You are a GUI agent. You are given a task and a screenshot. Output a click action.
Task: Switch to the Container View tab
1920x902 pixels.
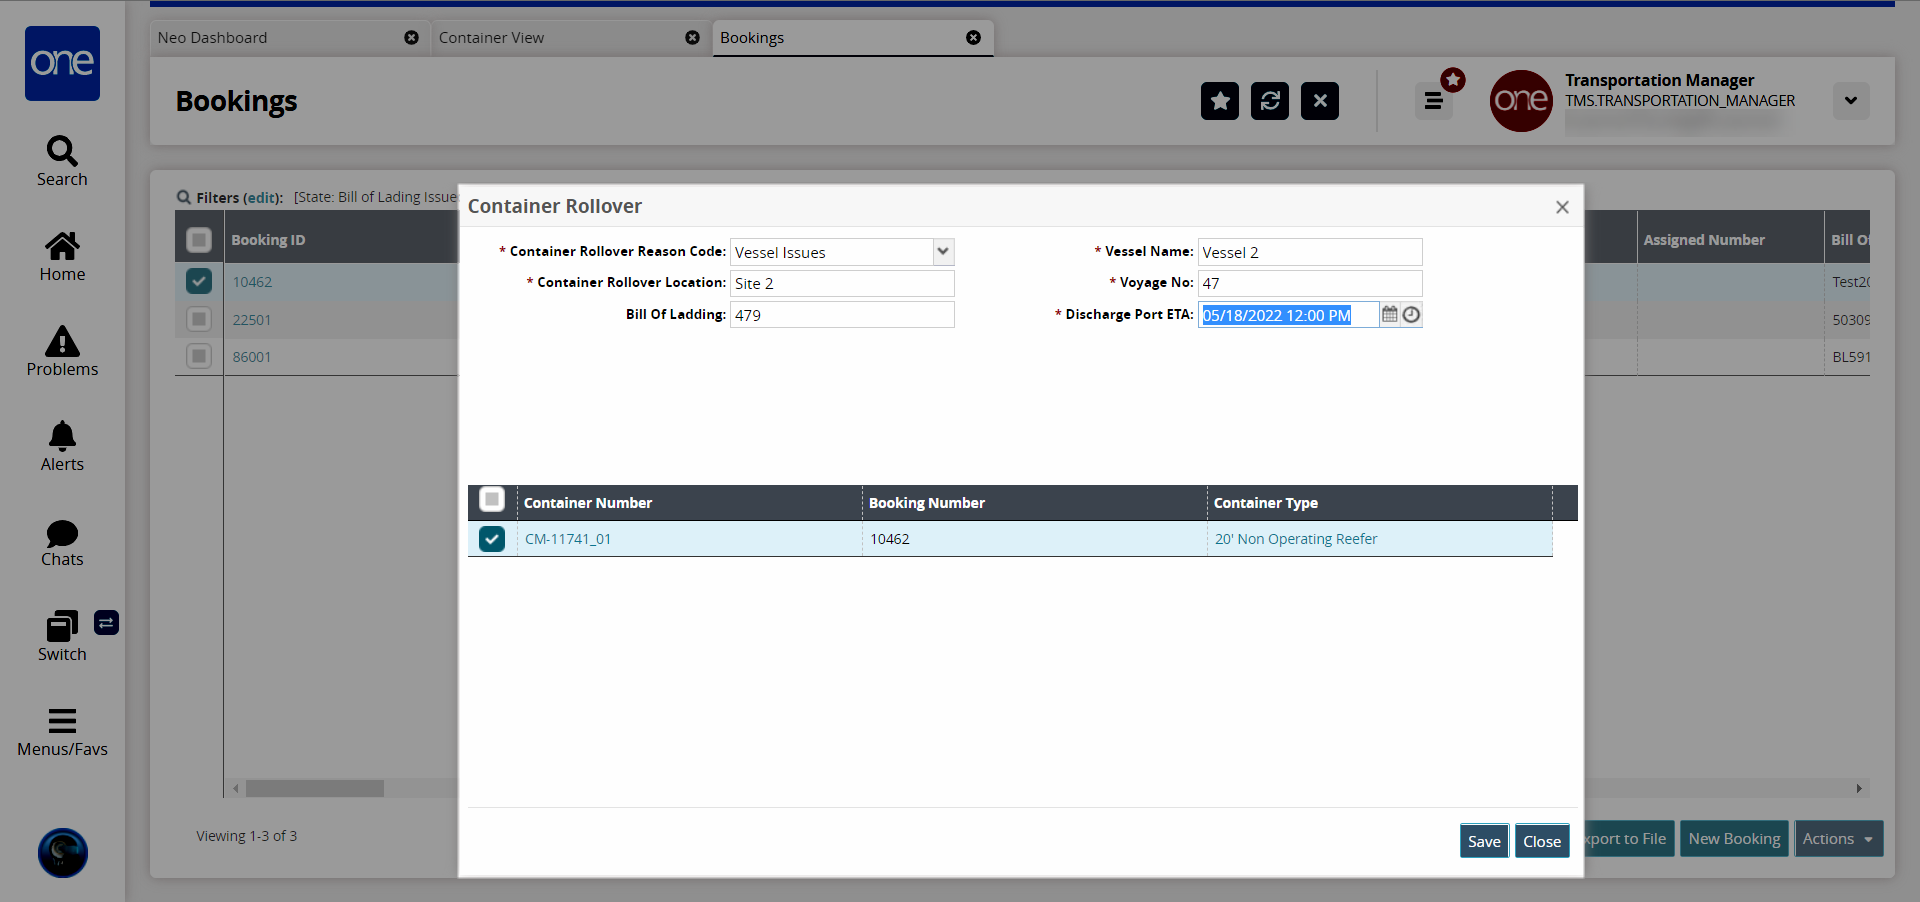491,38
